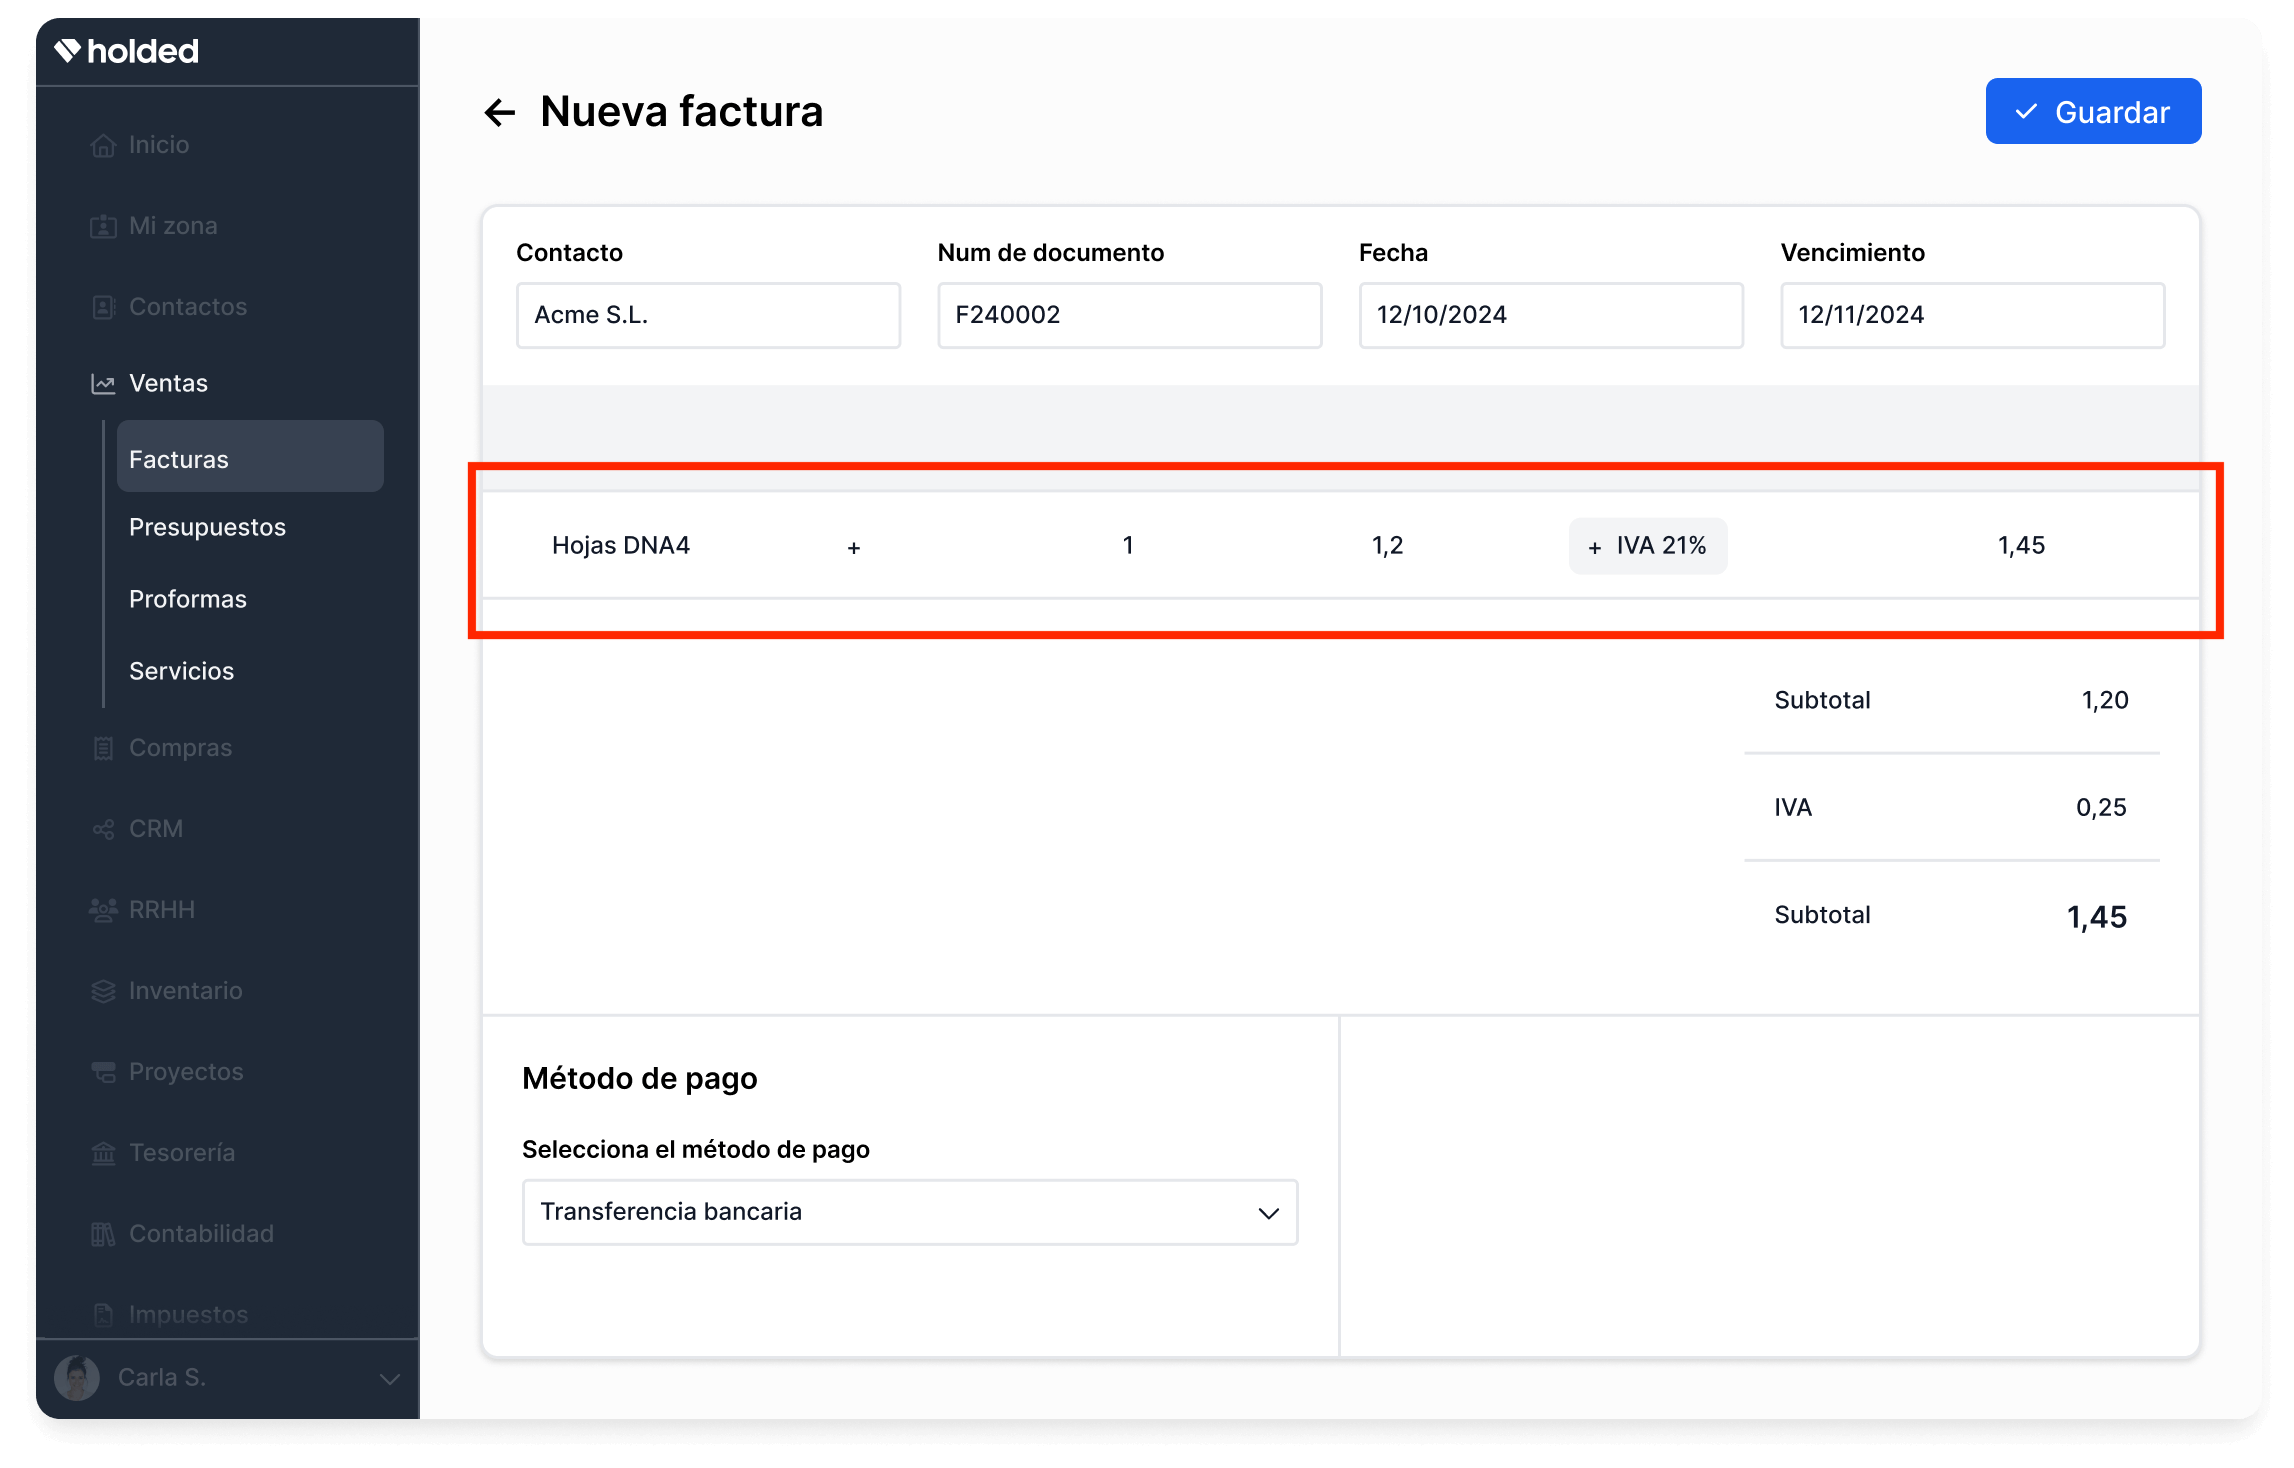
Task: Click the Holded logo
Action: [x=127, y=51]
